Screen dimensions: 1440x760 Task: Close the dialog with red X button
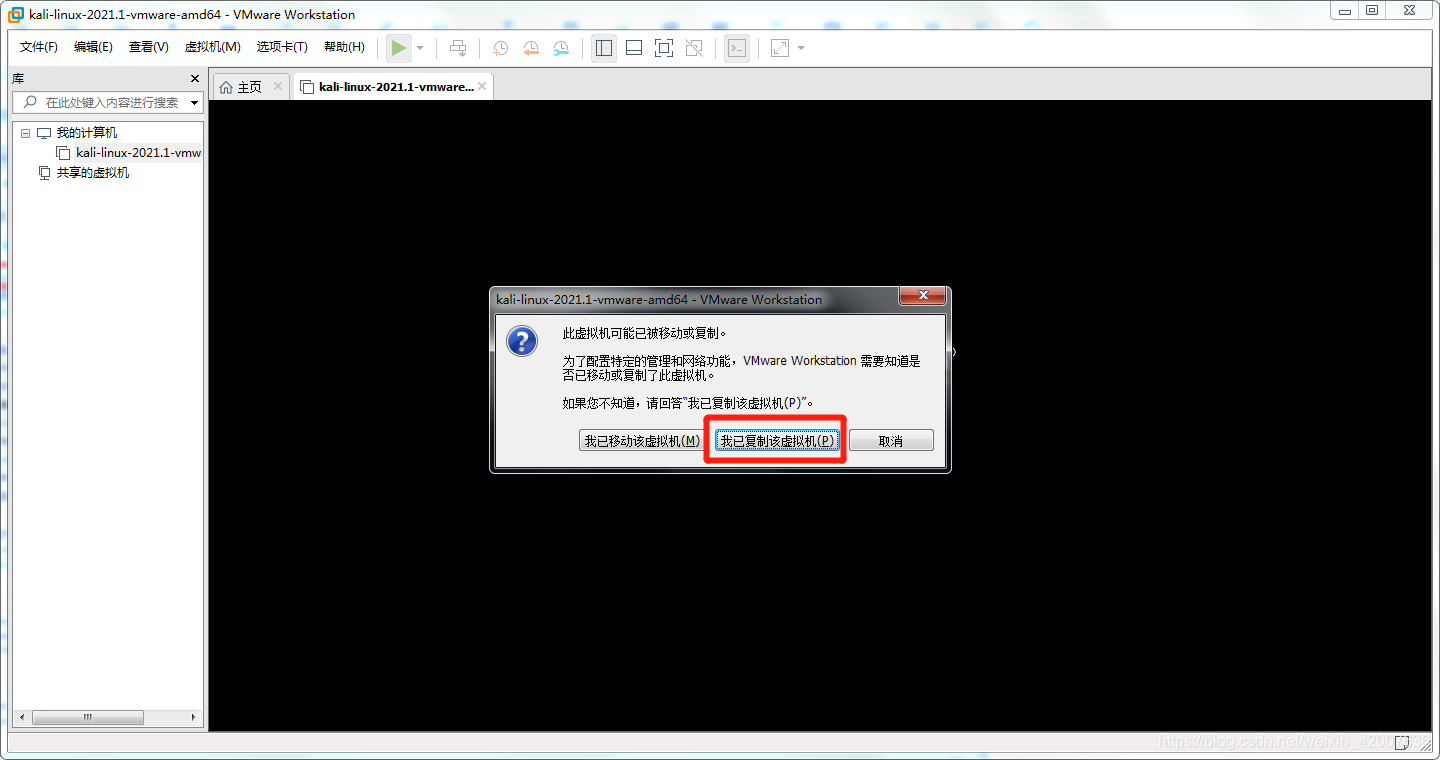[922, 296]
